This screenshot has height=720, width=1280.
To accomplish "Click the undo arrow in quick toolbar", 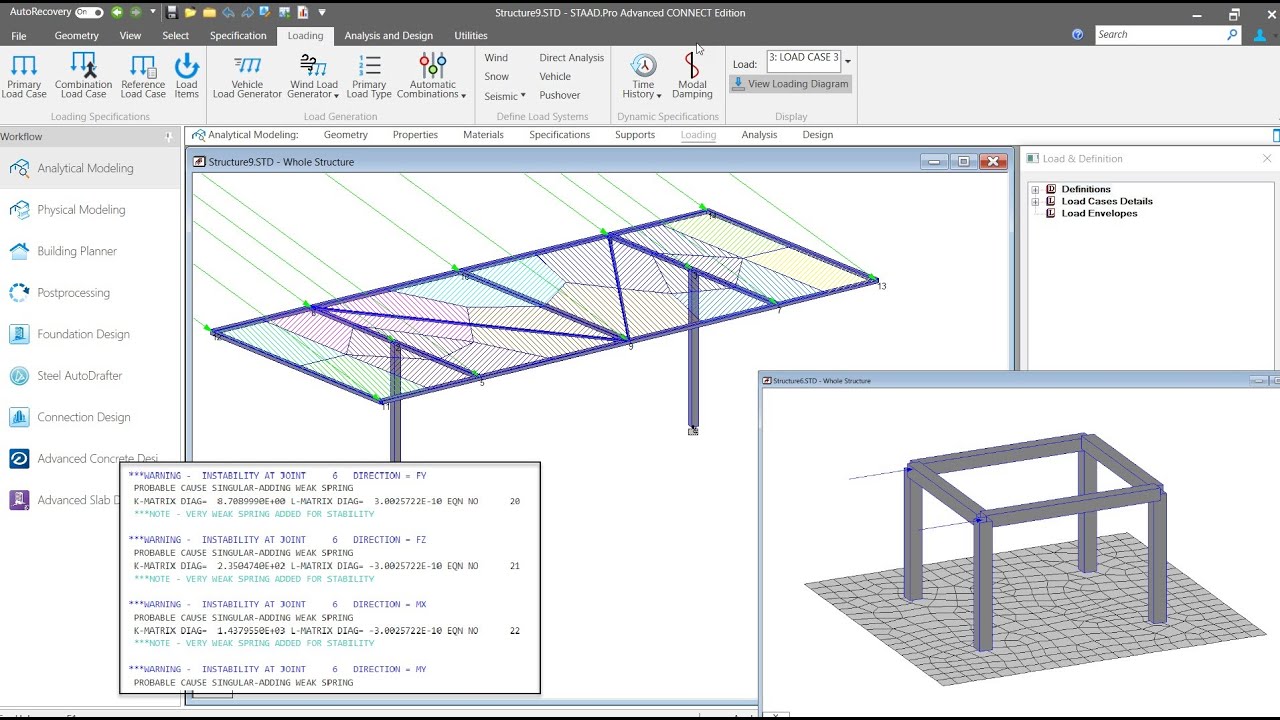I will click(x=228, y=12).
